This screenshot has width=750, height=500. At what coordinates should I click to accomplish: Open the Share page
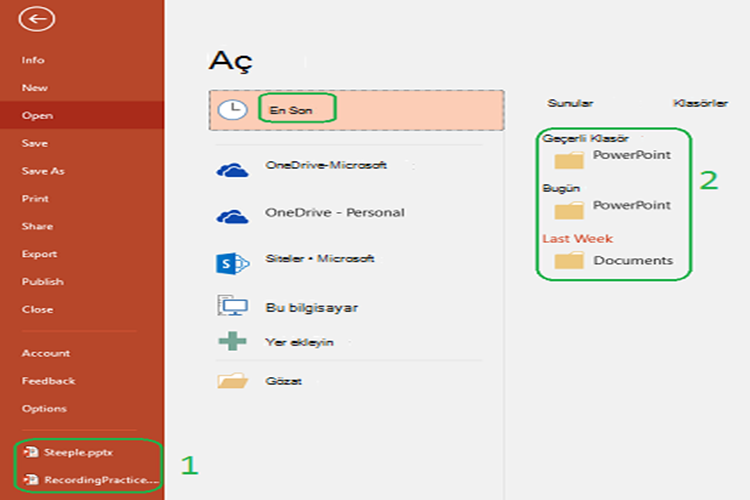click(37, 226)
